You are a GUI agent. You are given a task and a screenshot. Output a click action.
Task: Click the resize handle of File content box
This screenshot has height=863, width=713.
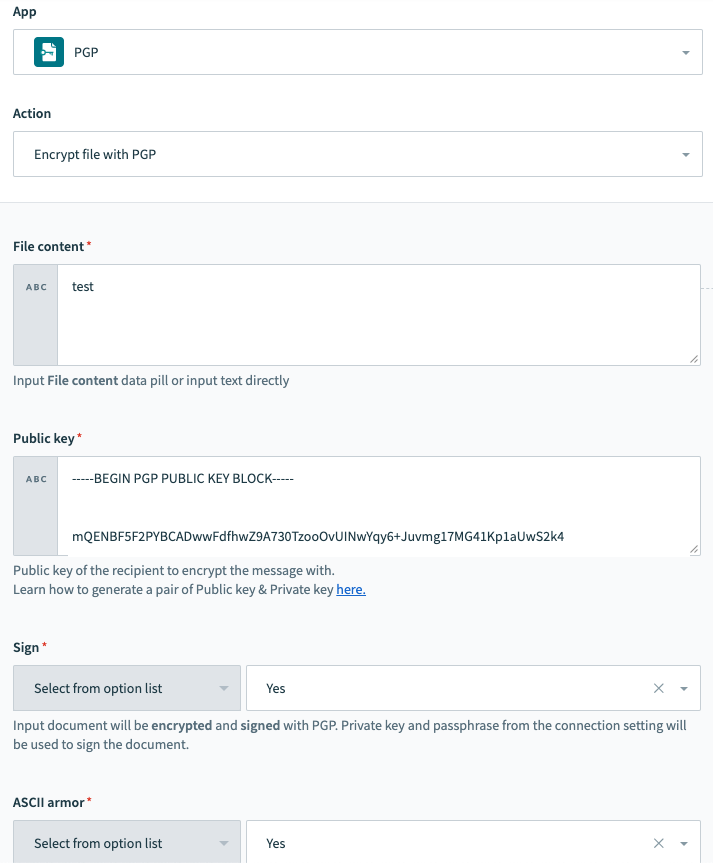tap(694, 361)
